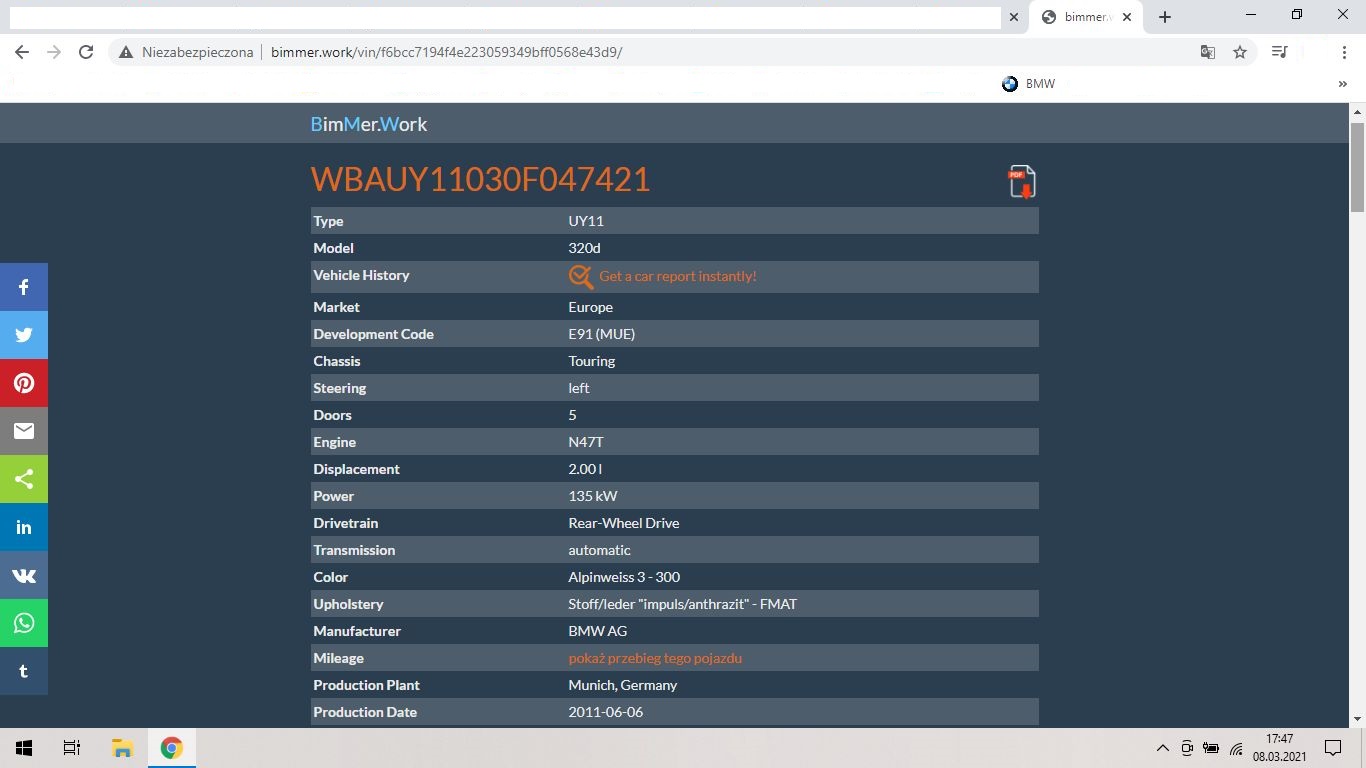Viewport: 1366px width, 768px height.
Task: Open the BMW bookmark
Action: coord(1029,84)
